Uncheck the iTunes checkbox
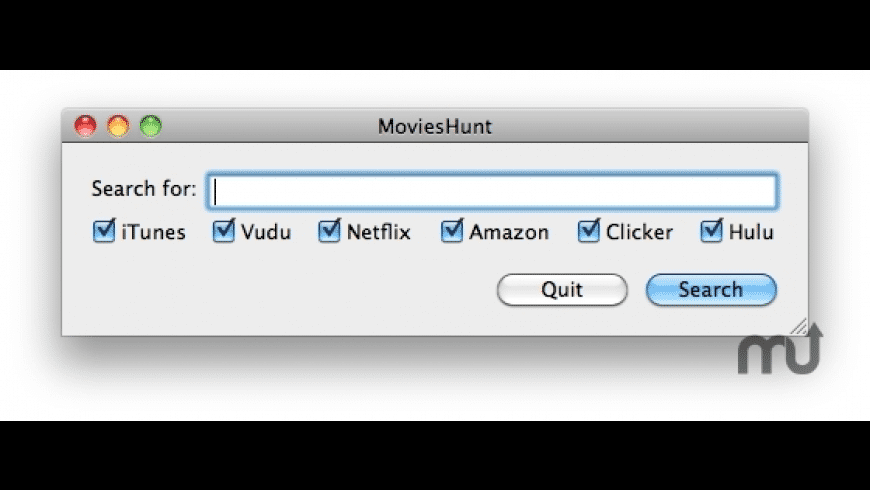The image size is (870, 490). pyautogui.click(x=103, y=232)
